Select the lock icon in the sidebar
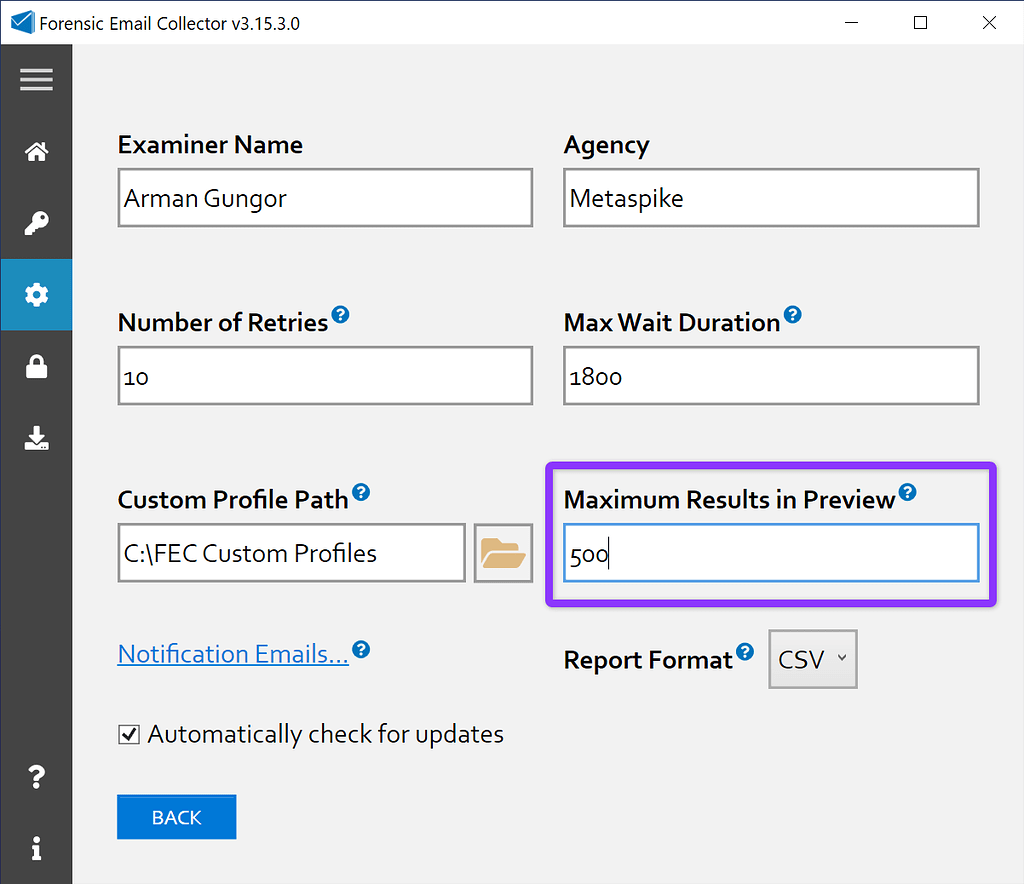The height and width of the screenshot is (884, 1024). [36, 367]
